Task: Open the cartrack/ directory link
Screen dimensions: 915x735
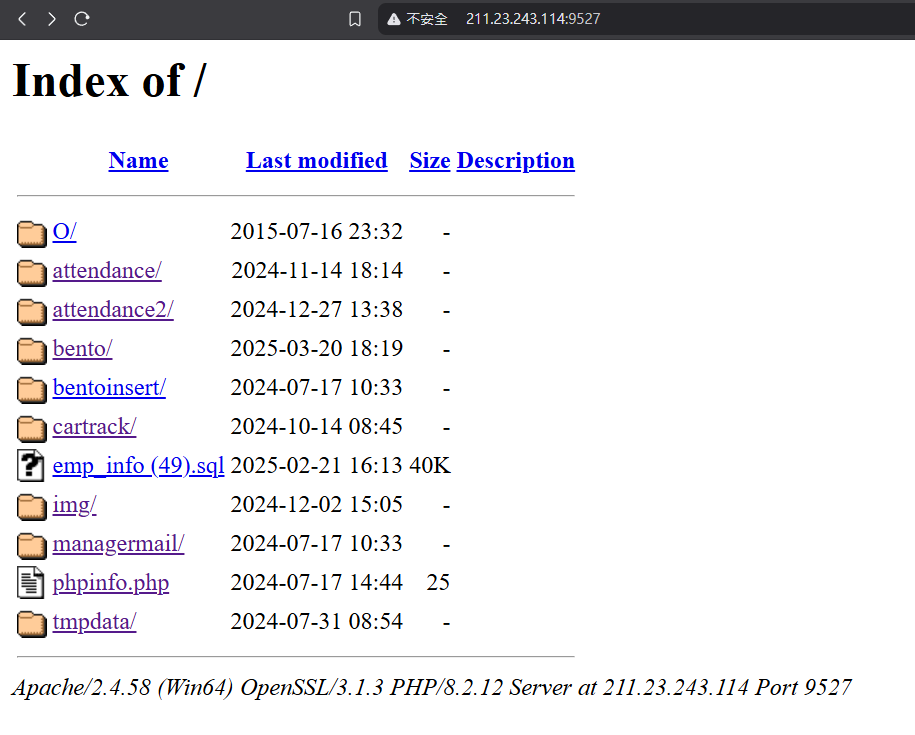Action: coord(94,427)
